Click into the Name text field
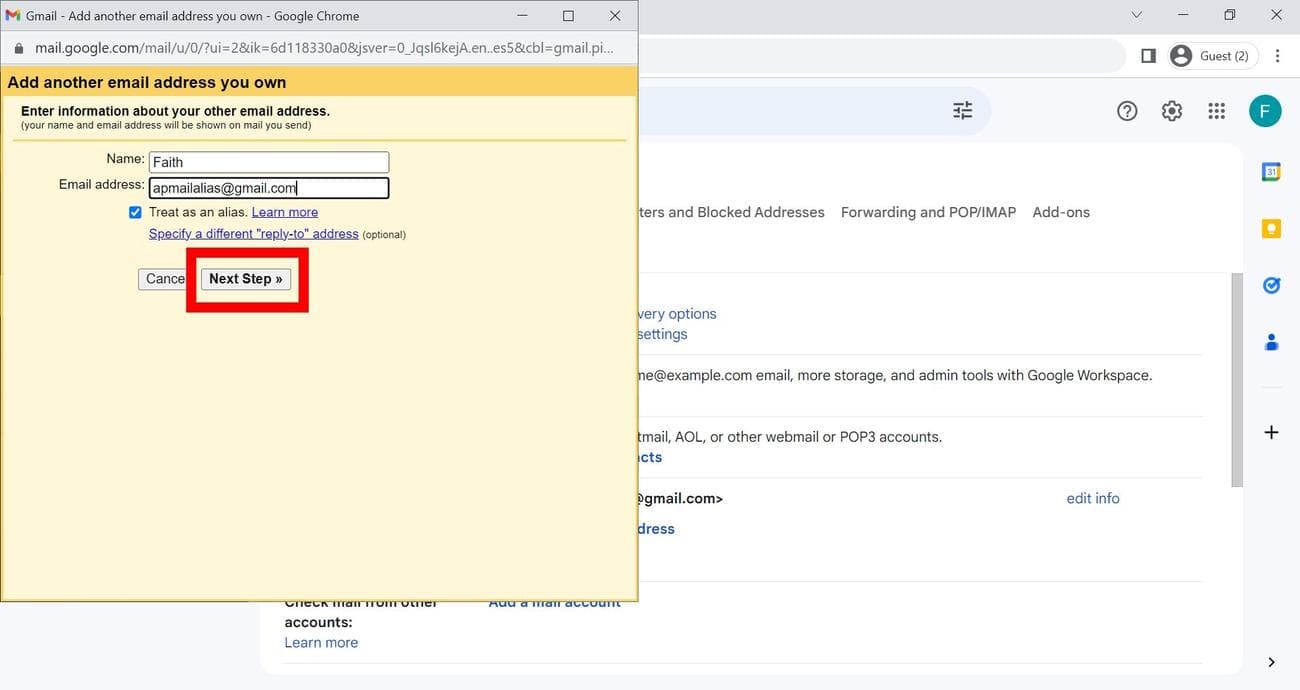1300x690 pixels. (x=268, y=162)
